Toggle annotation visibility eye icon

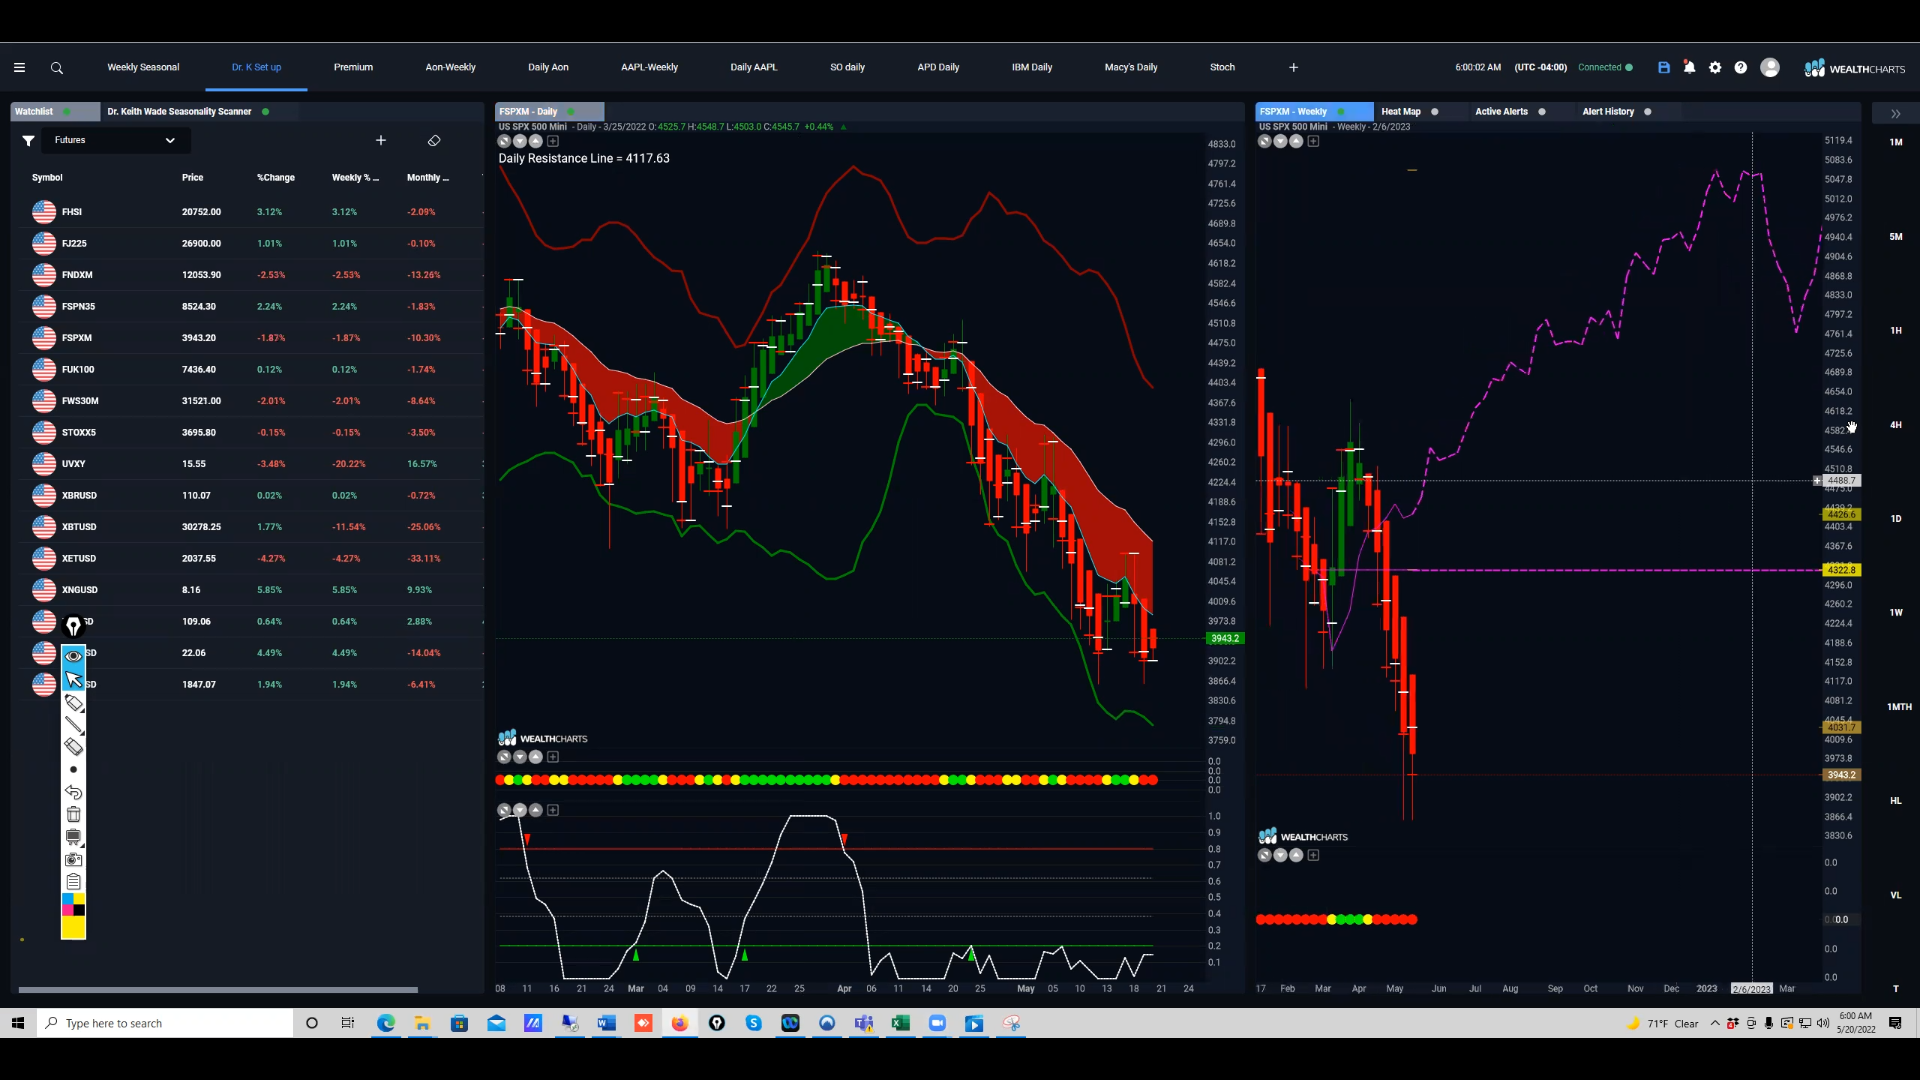[73, 656]
